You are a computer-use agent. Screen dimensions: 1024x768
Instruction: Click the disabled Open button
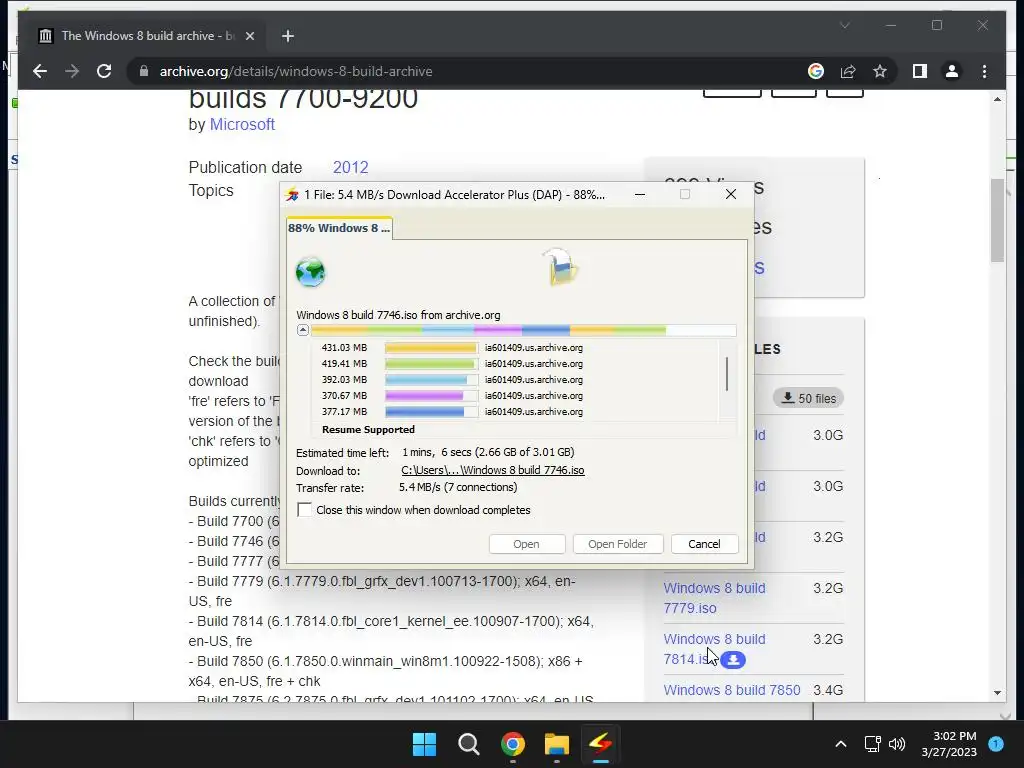pos(526,544)
